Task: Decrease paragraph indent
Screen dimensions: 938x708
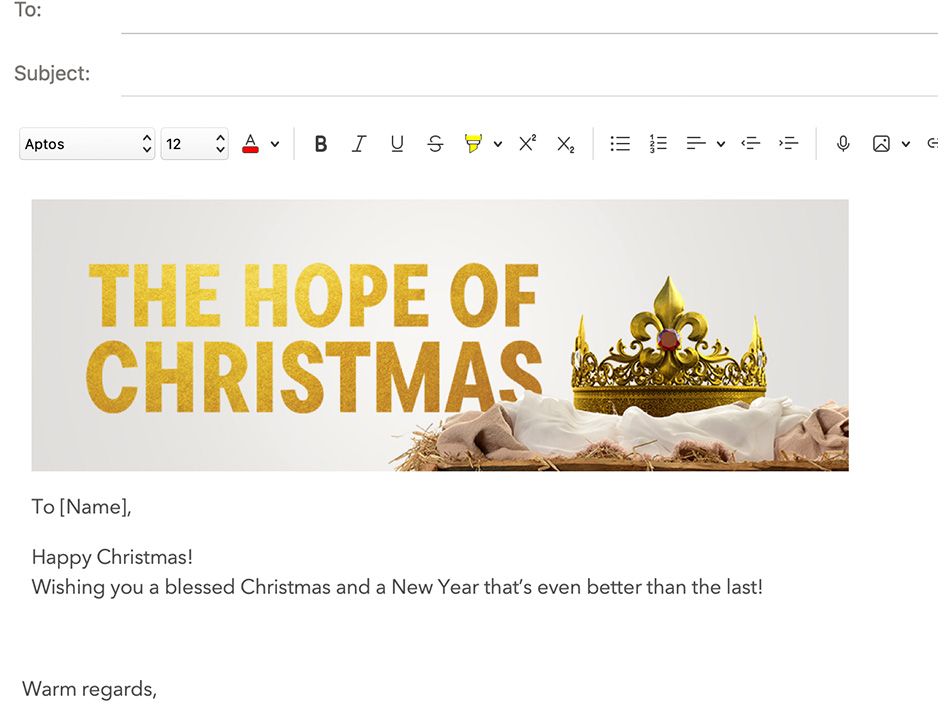Action: tap(750, 144)
